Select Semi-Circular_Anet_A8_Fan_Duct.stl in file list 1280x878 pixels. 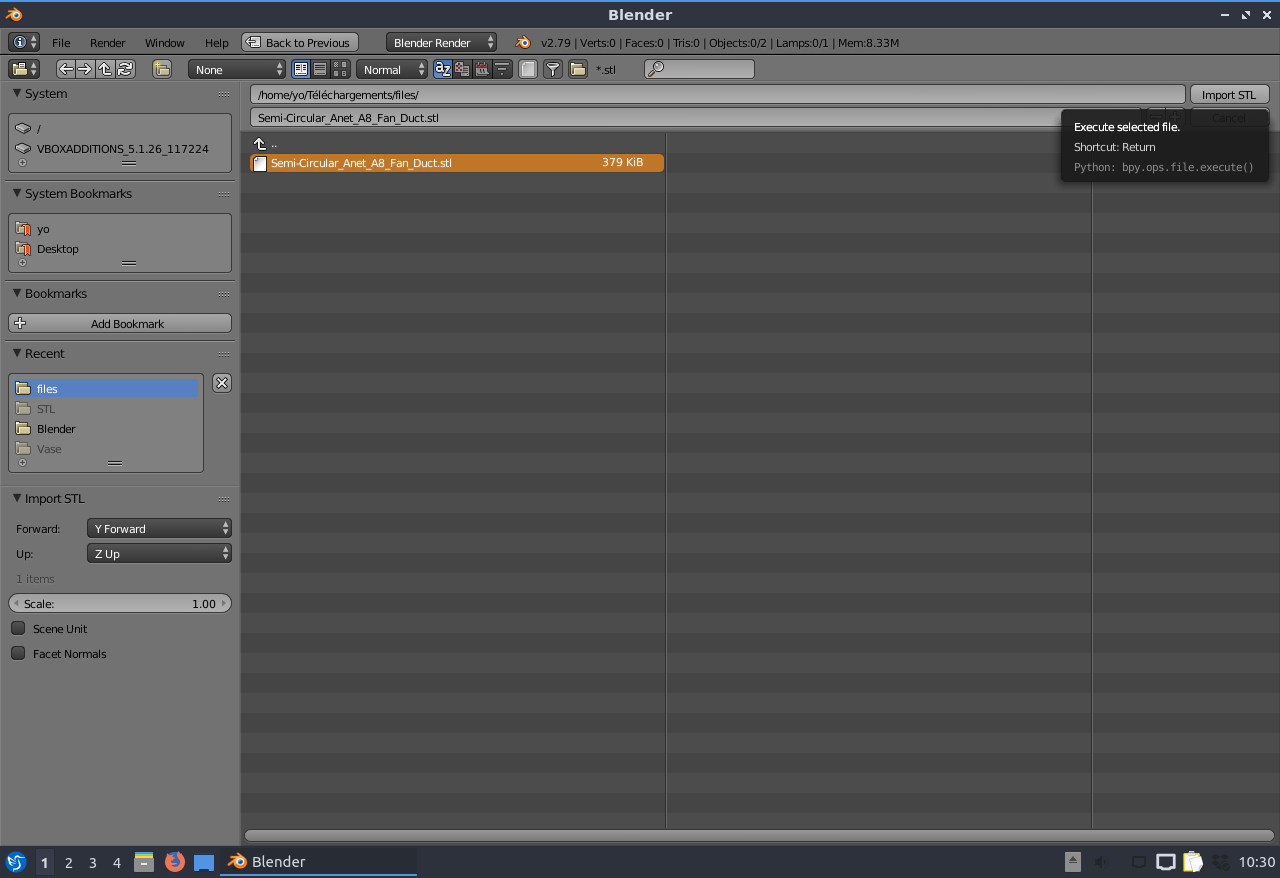pyautogui.click(x=457, y=162)
